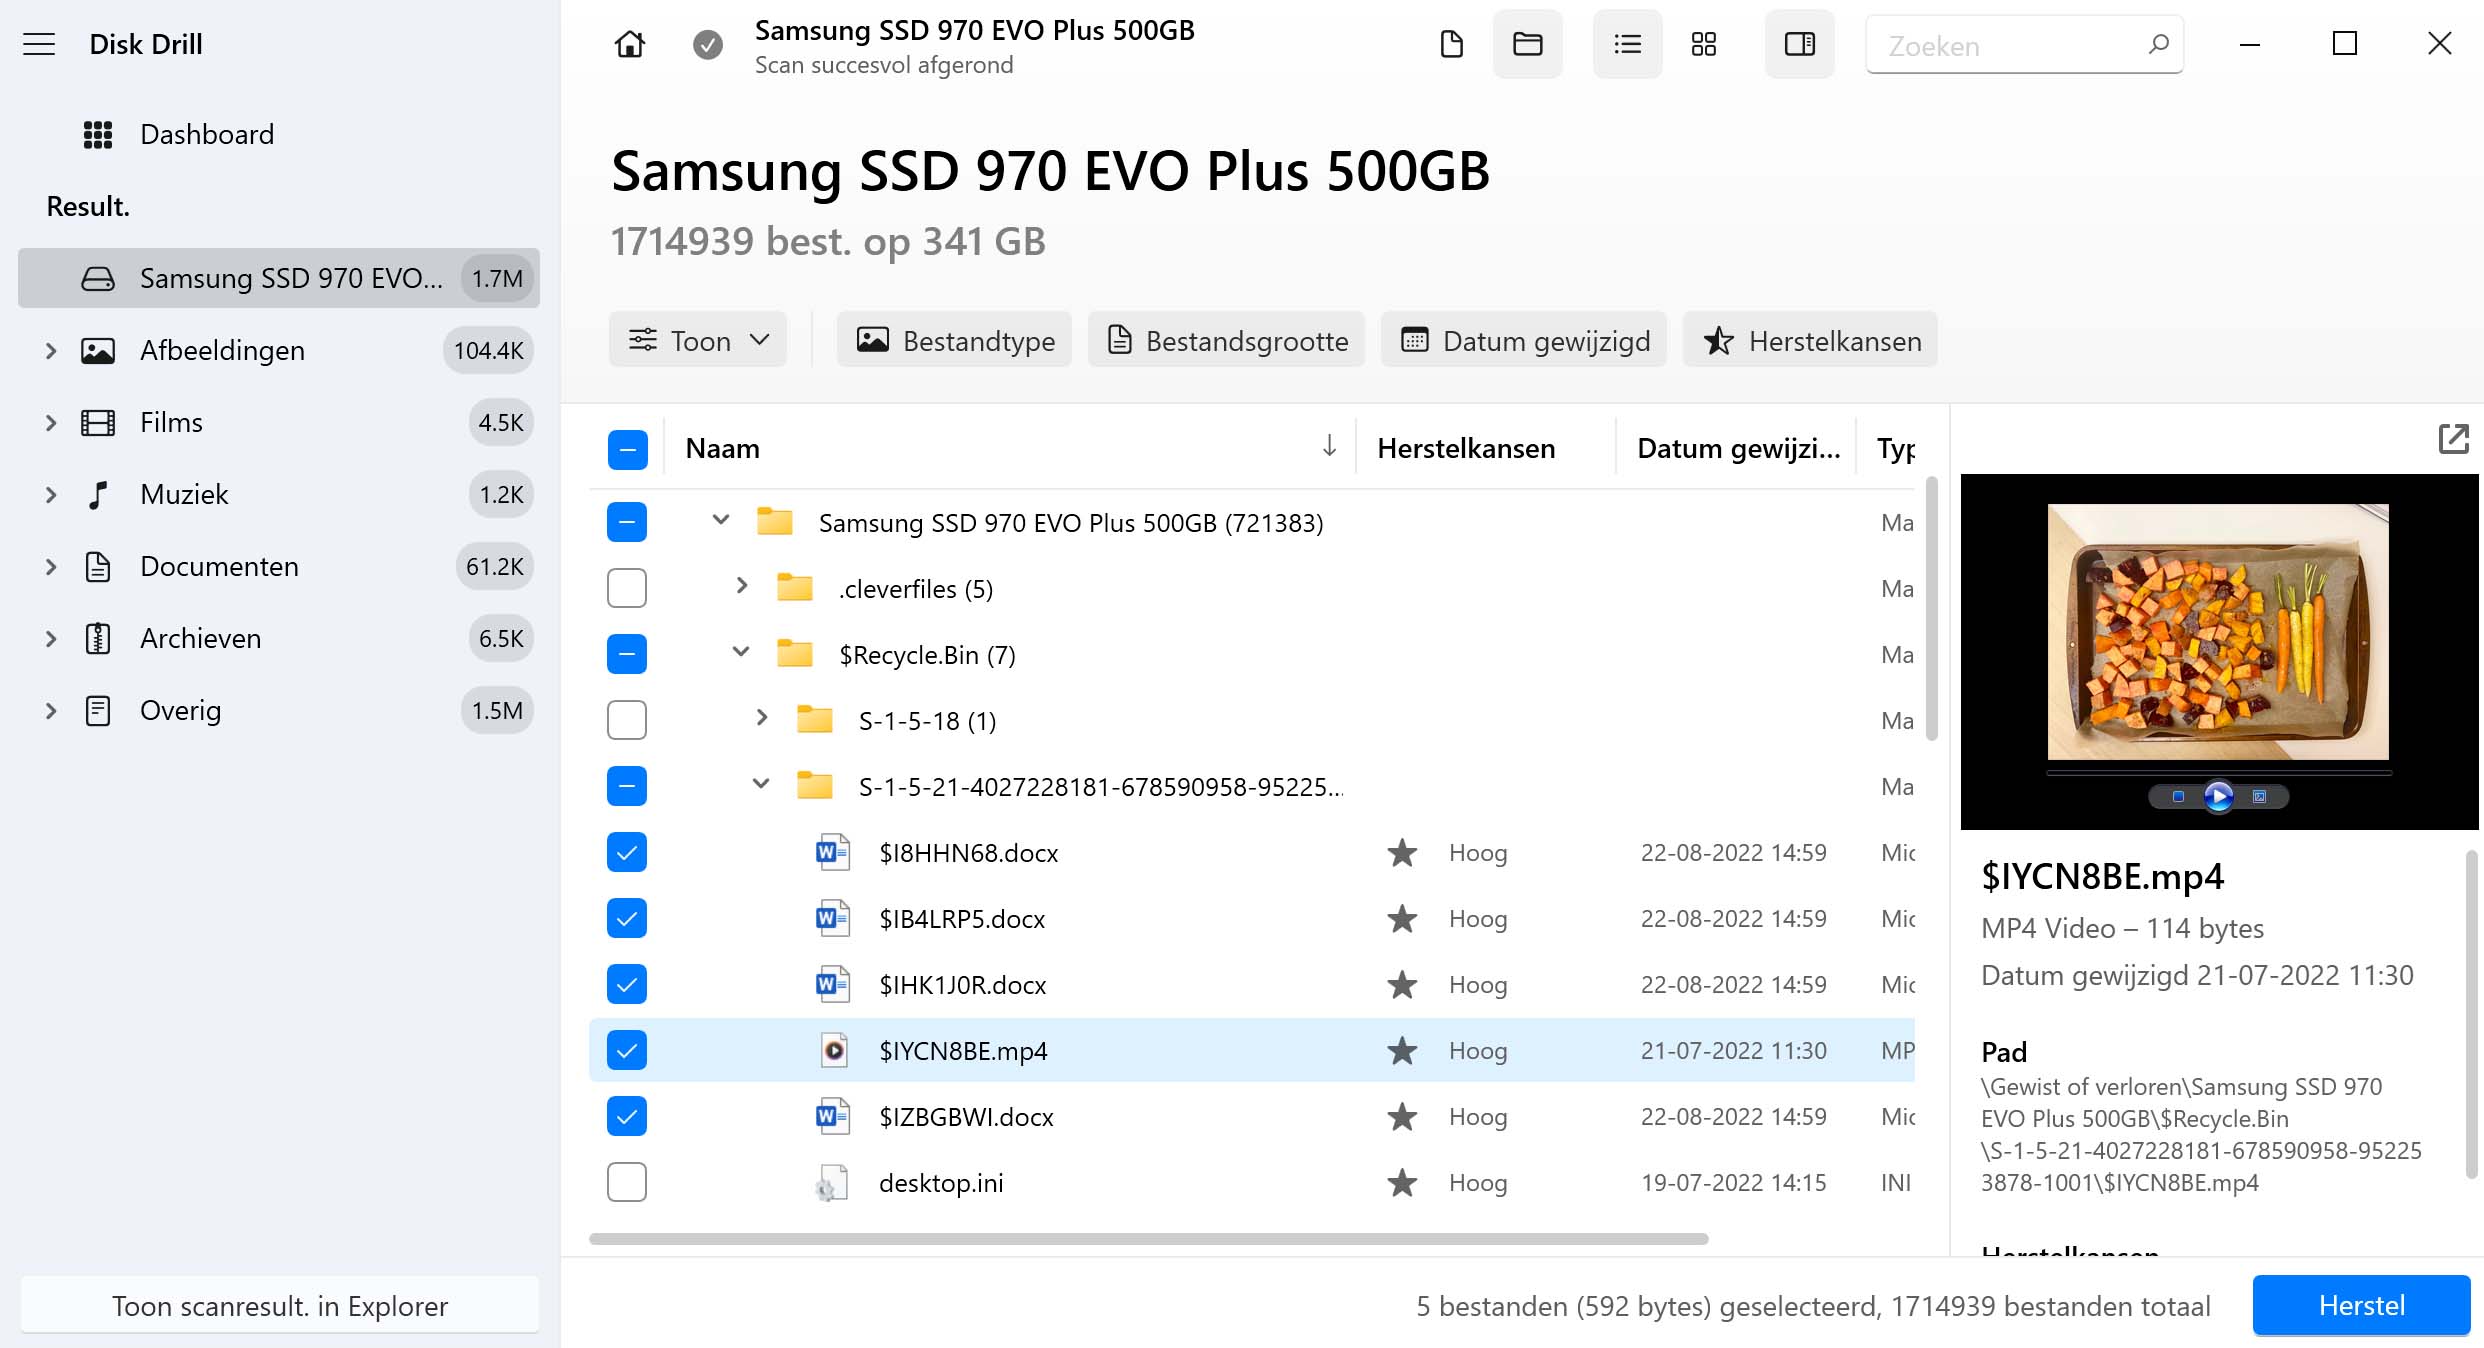This screenshot has width=2484, height=1348.
Task: Click the scan completed checkmark icon
Action: tap(708, 45)
